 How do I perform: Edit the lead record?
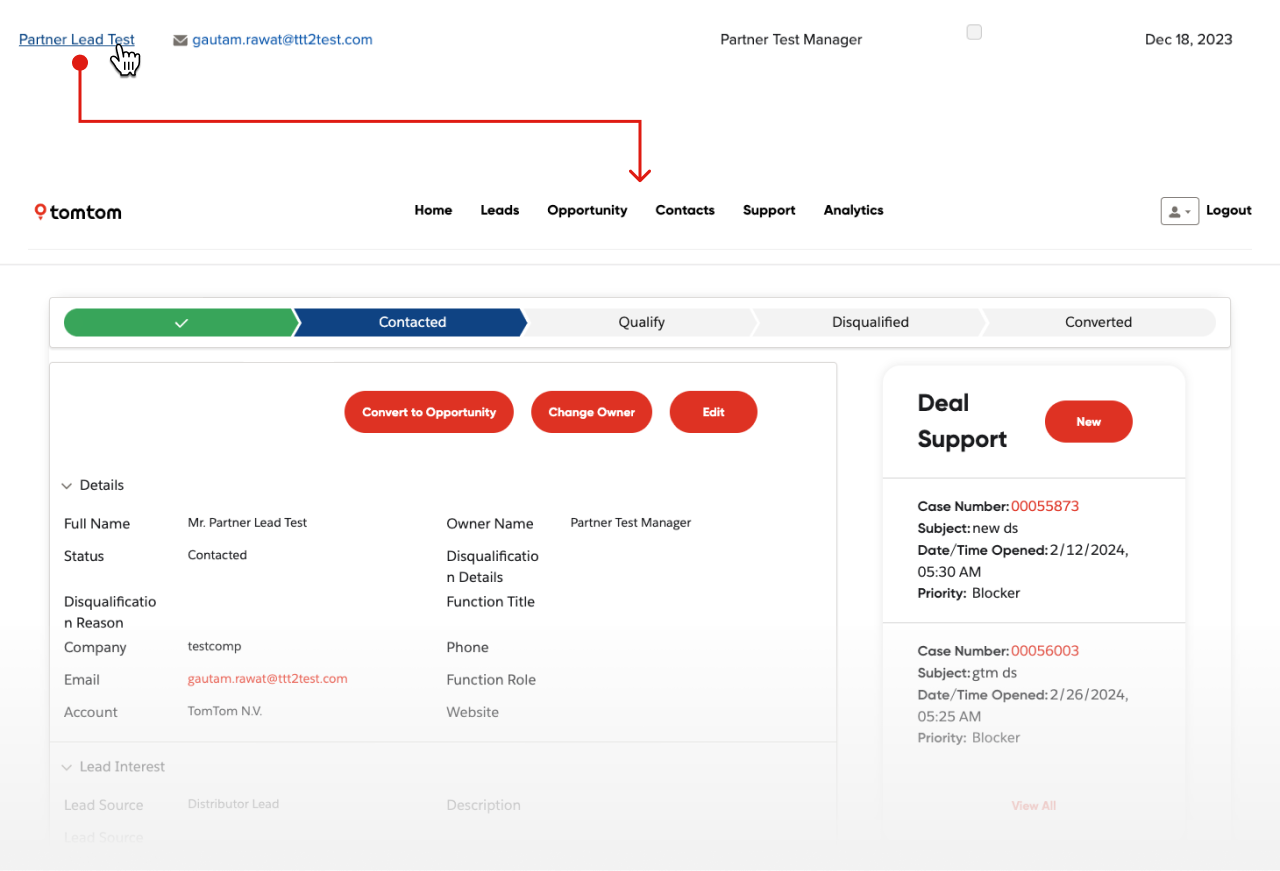(x=713, y=412)
